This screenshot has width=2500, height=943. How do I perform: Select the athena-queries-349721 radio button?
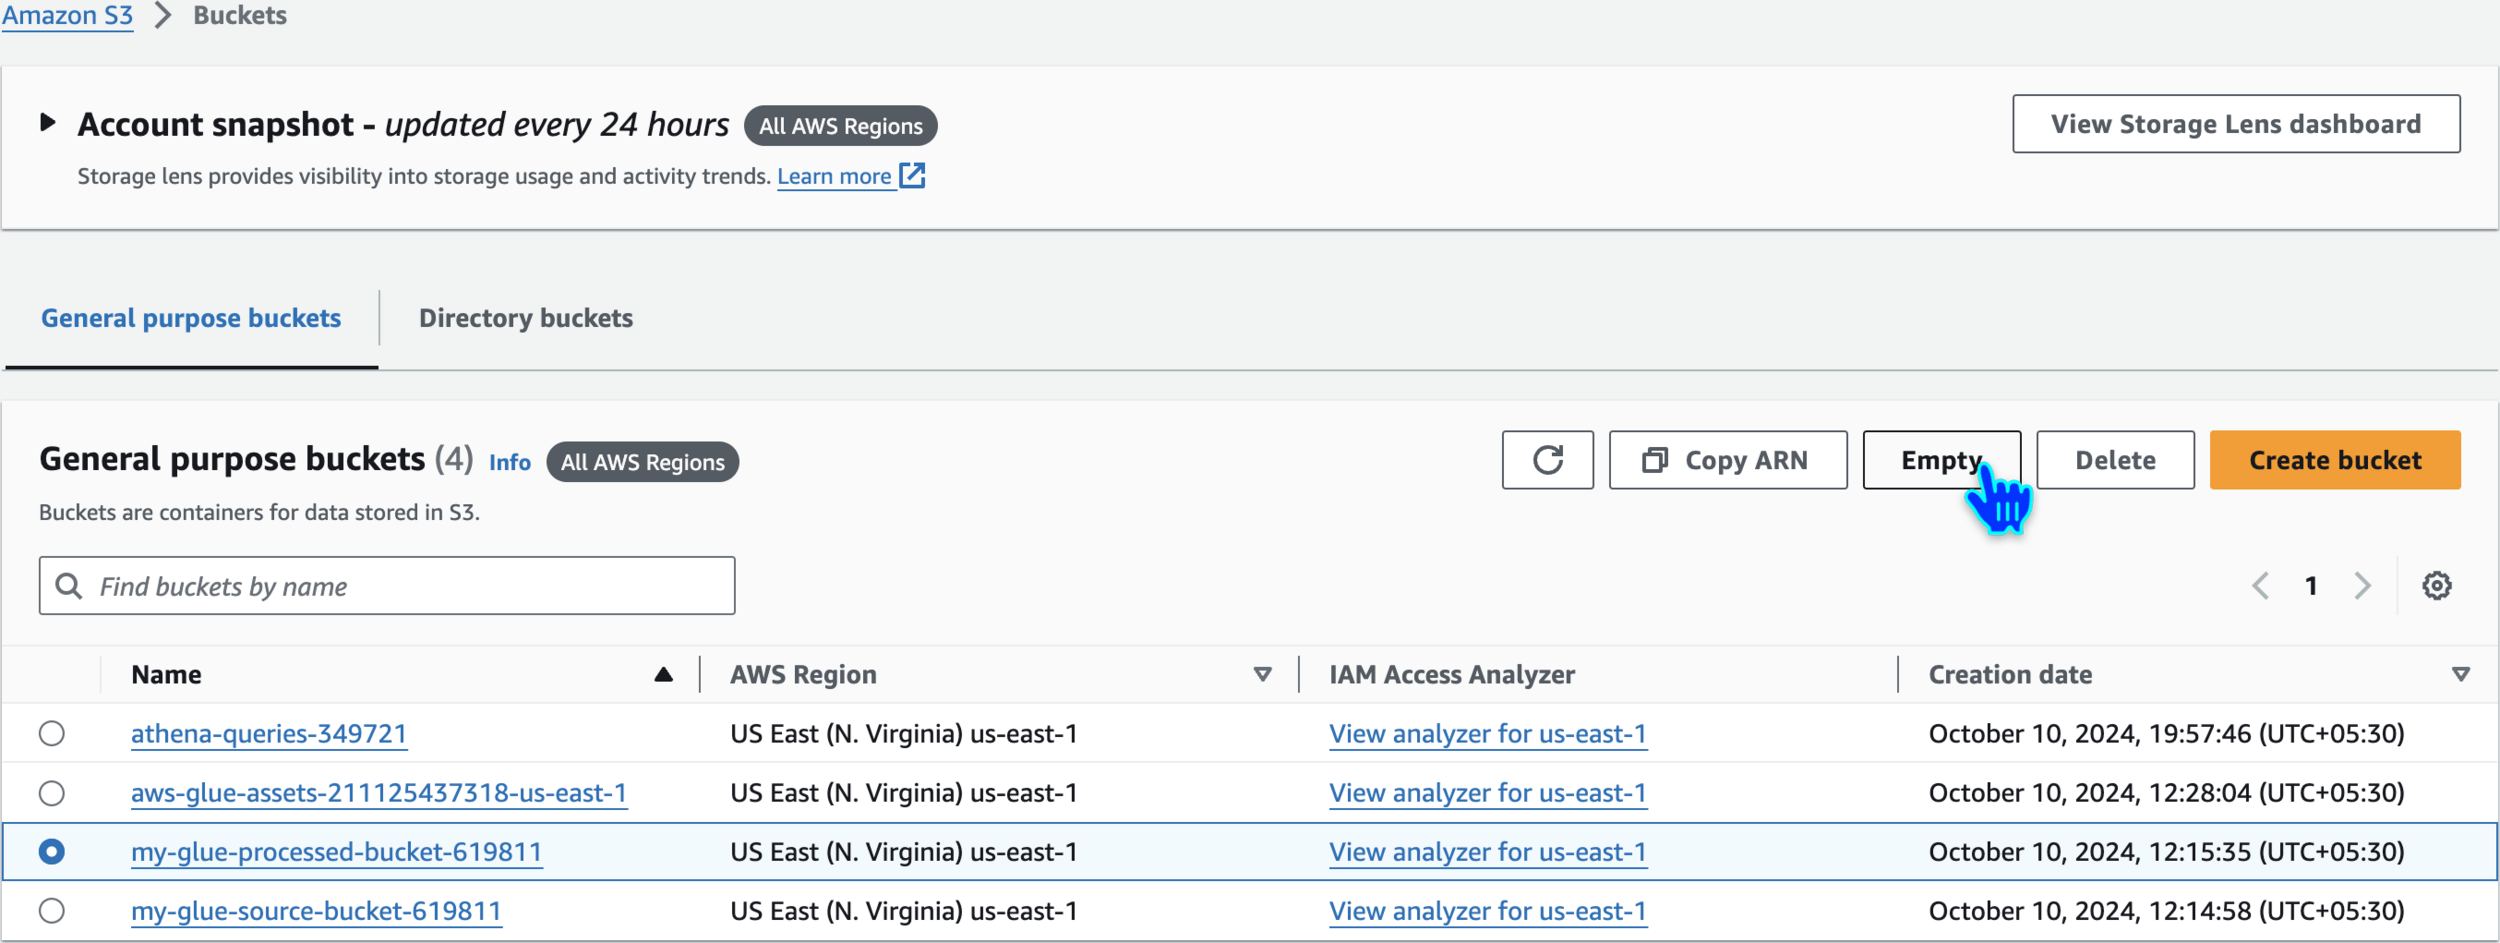click(x=52, y=734)
